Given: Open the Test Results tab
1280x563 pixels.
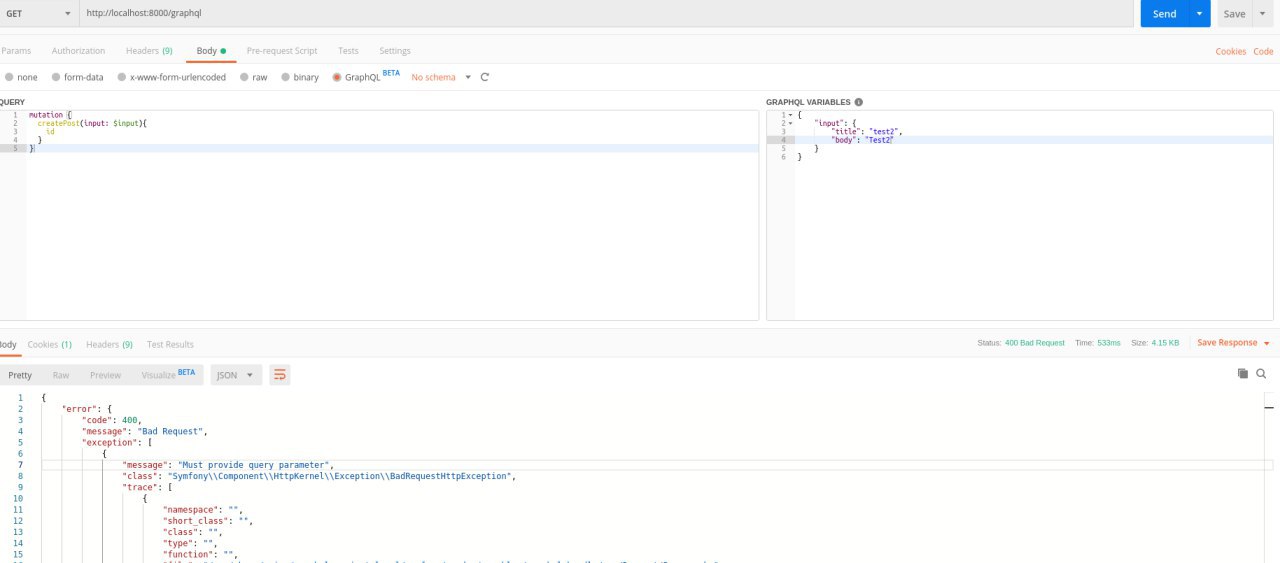Looking at the screenshot, I should click(170, 344).
